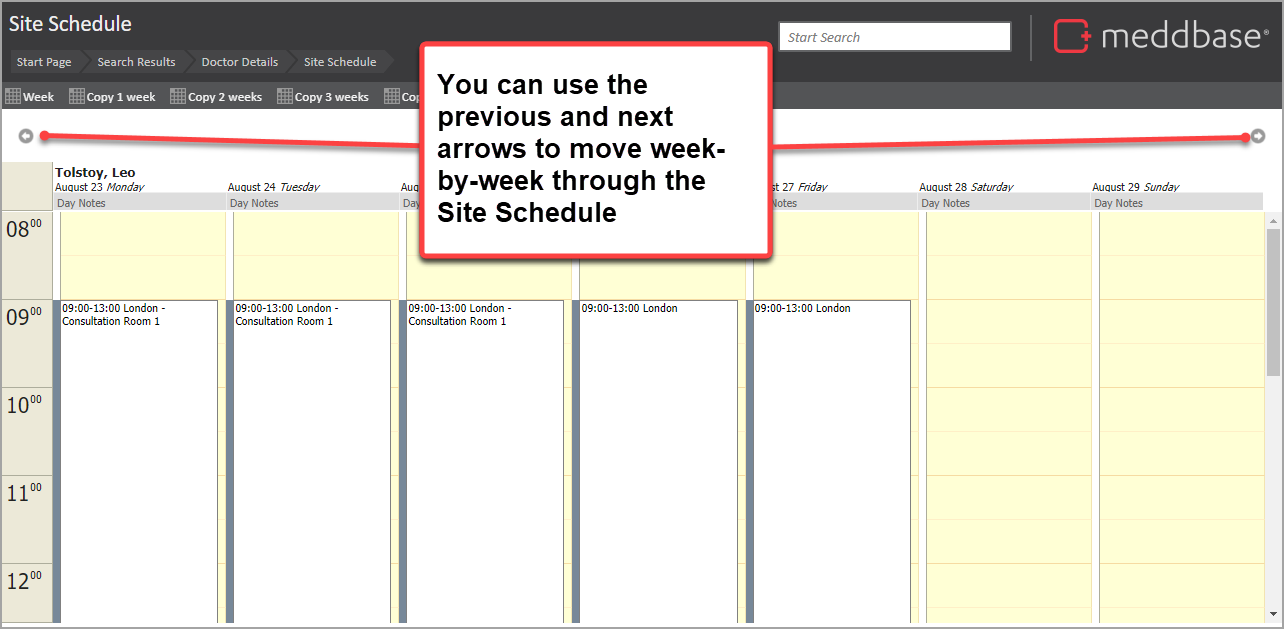Go to the next week using right arrow
Screen dimensions: 1284x629
tap(1258, 136)
